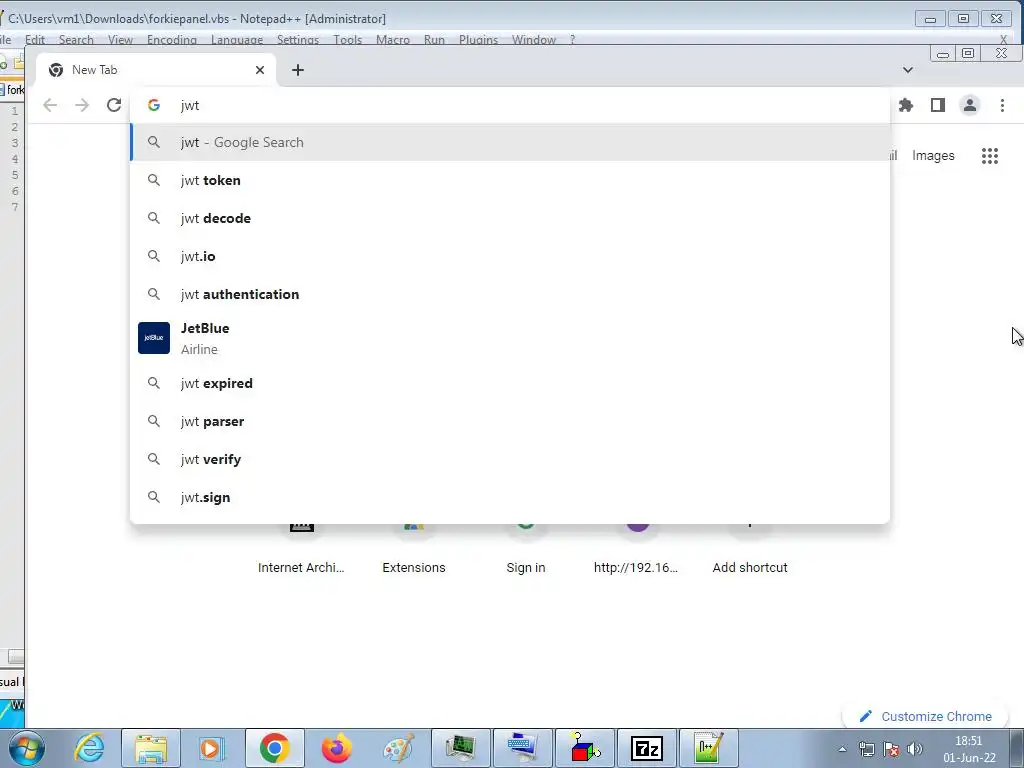
Task: Open the 7-Zip taskbar icon
Action: click(647, 748)
